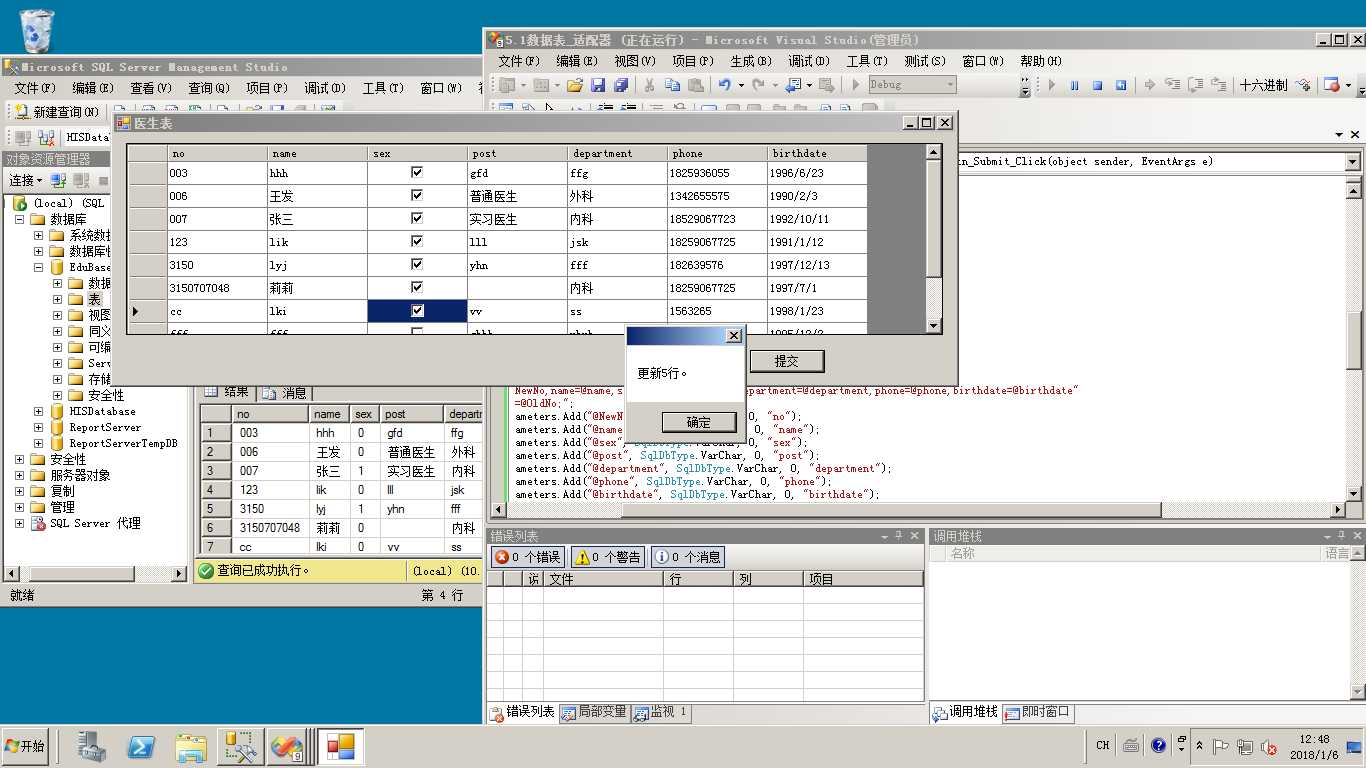Open 帮助 menu in Visual Studio
This screenshot has height=768, width=1366.
1040,61
